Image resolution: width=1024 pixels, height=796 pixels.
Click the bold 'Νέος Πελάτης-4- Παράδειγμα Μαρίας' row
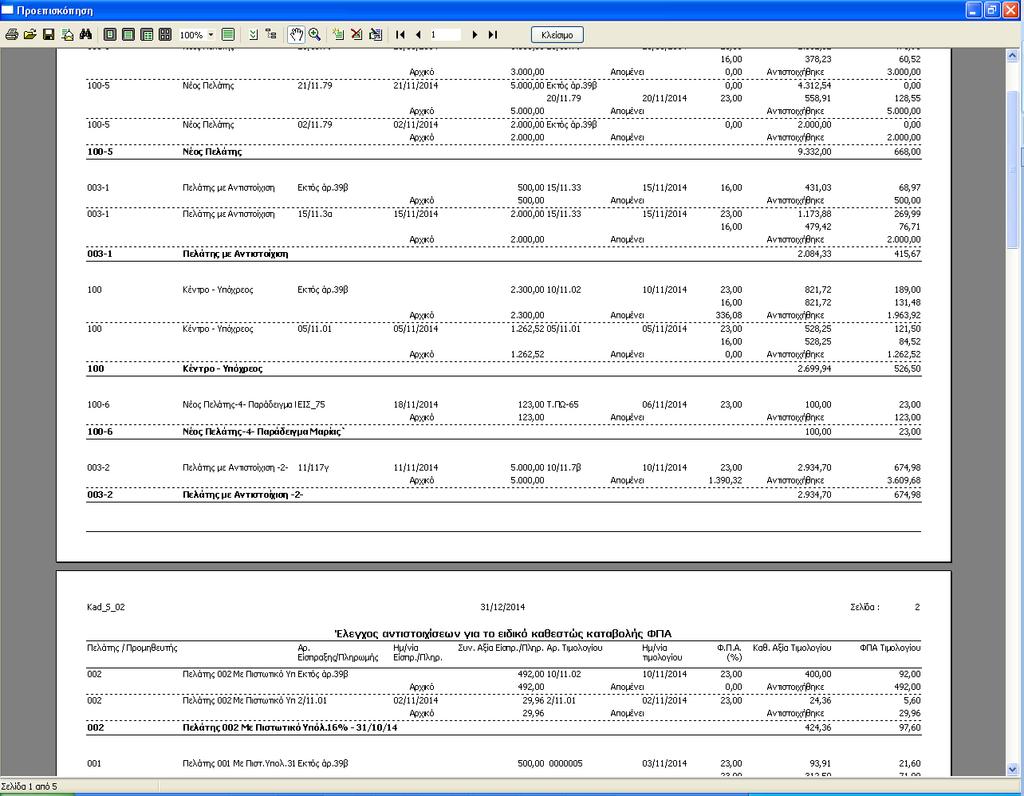504,432
